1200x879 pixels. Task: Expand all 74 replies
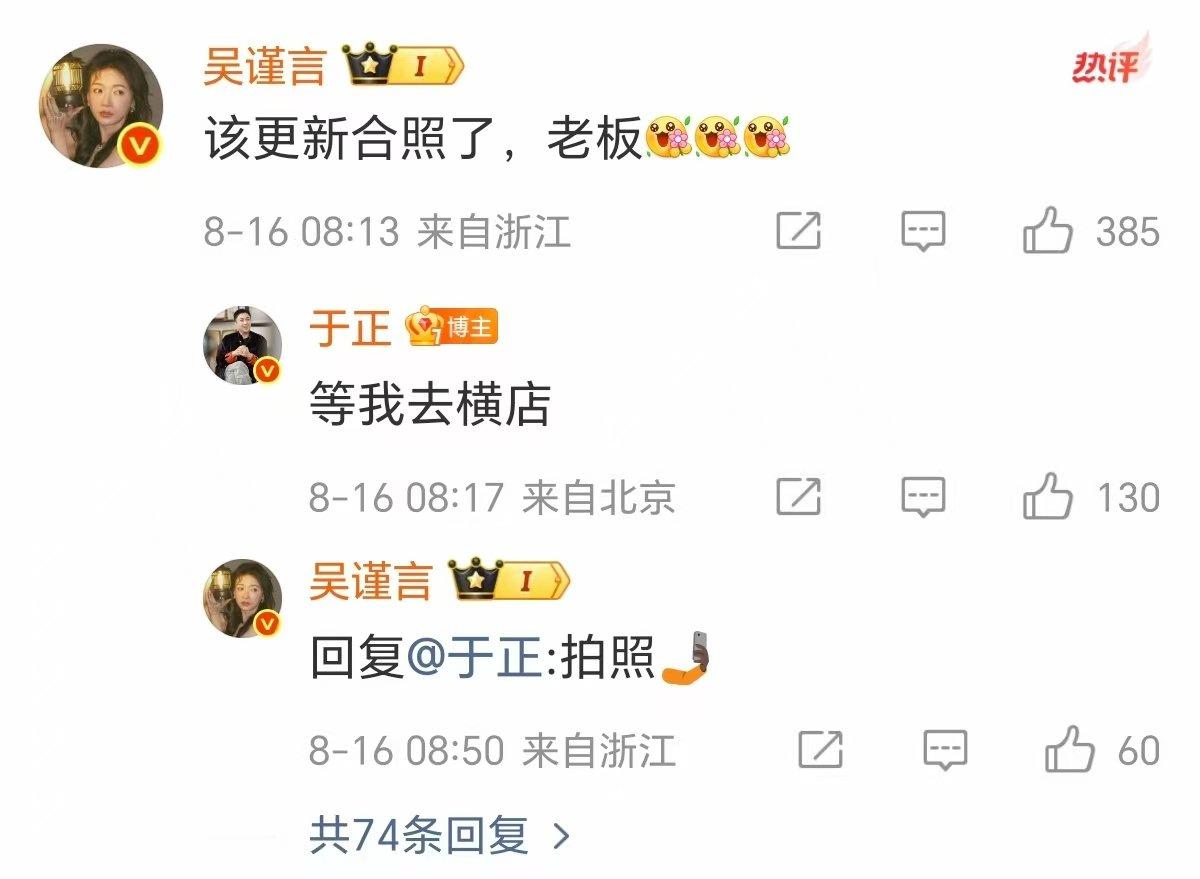point(440,835)
